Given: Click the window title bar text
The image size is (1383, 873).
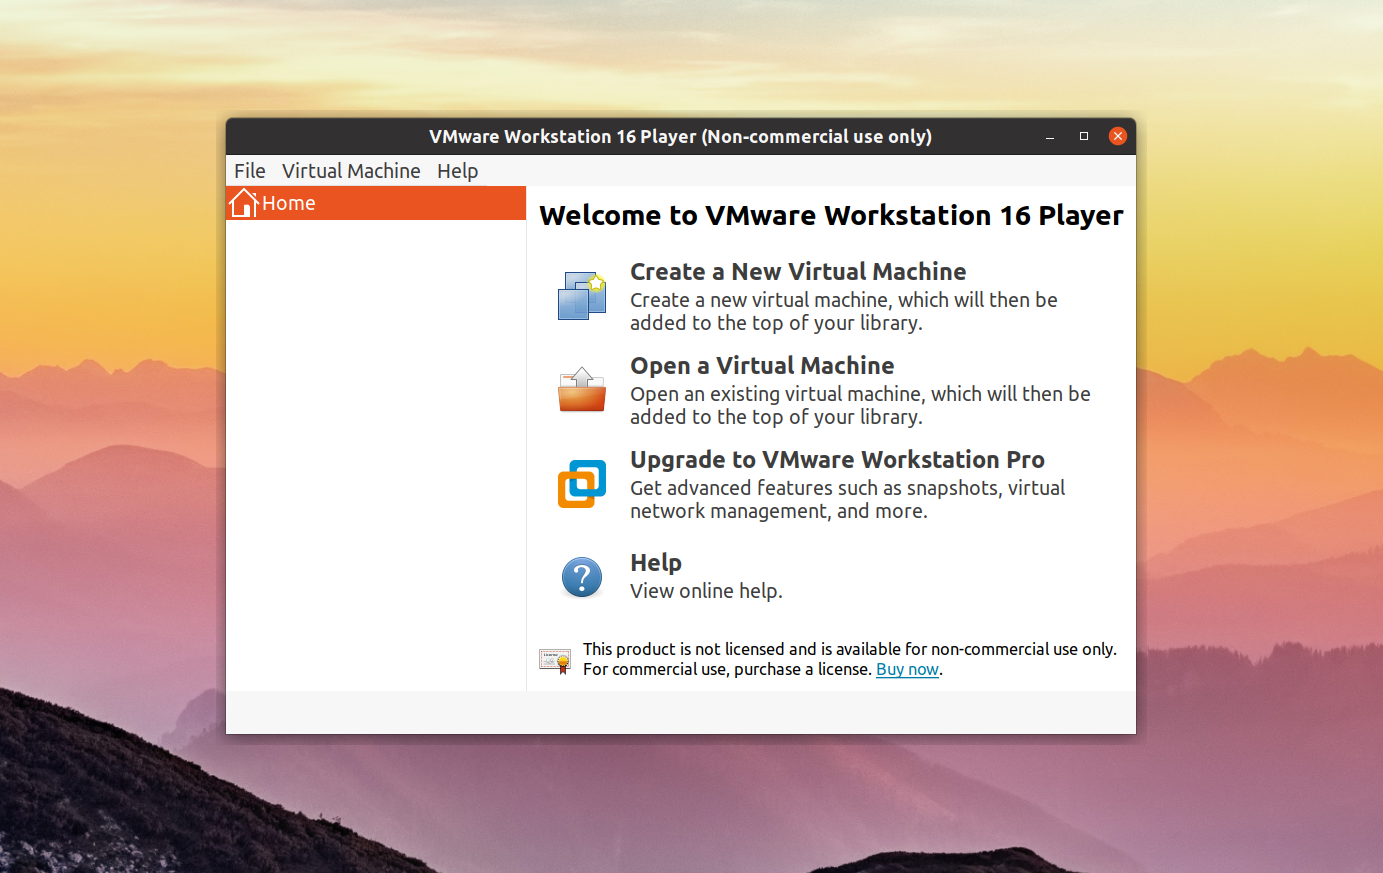Looking at the screenshot, I should (680, 137).
